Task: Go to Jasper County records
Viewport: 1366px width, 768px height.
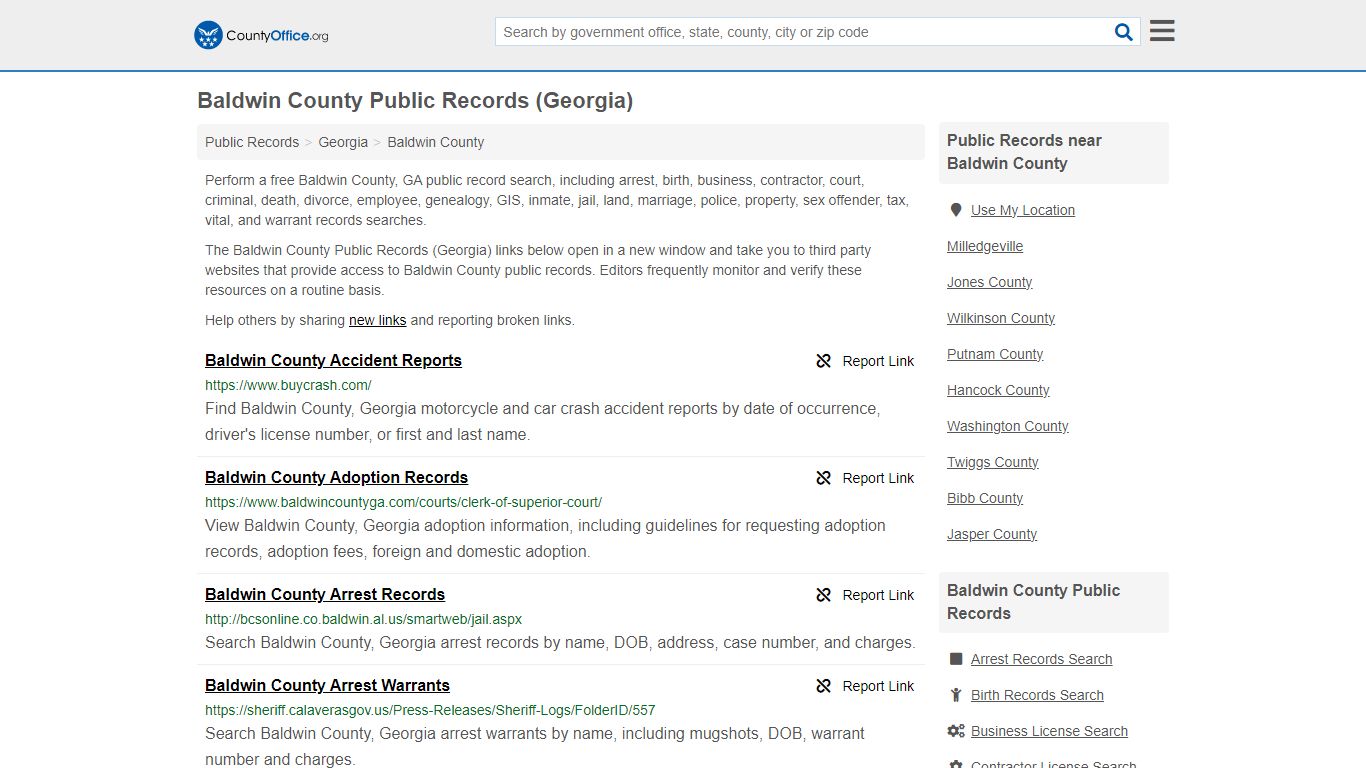Action: tap(992, 534)
